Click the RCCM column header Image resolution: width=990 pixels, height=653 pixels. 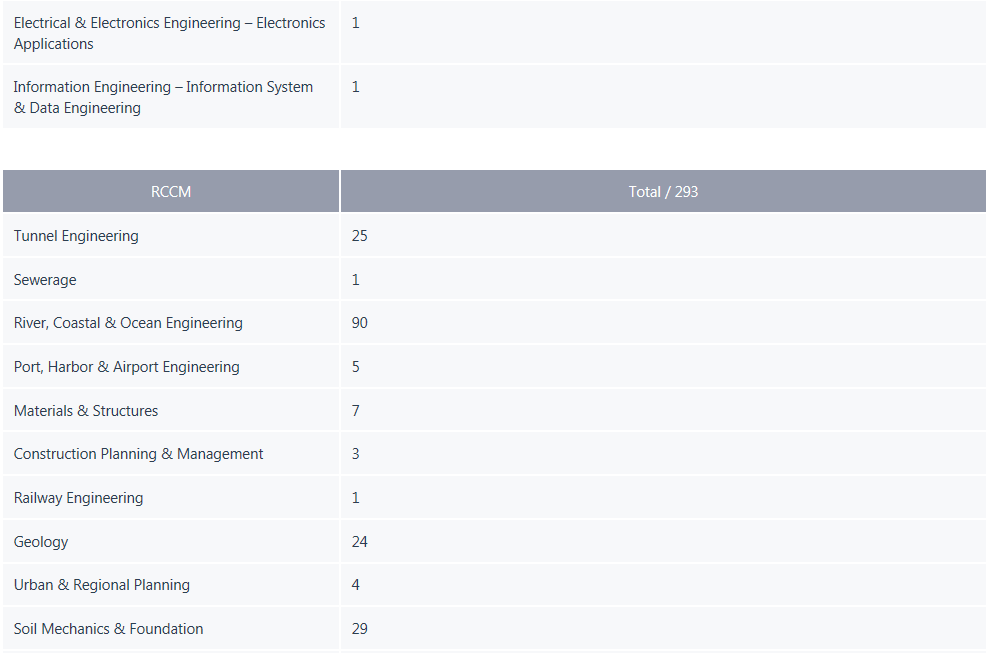coord(170,191)
